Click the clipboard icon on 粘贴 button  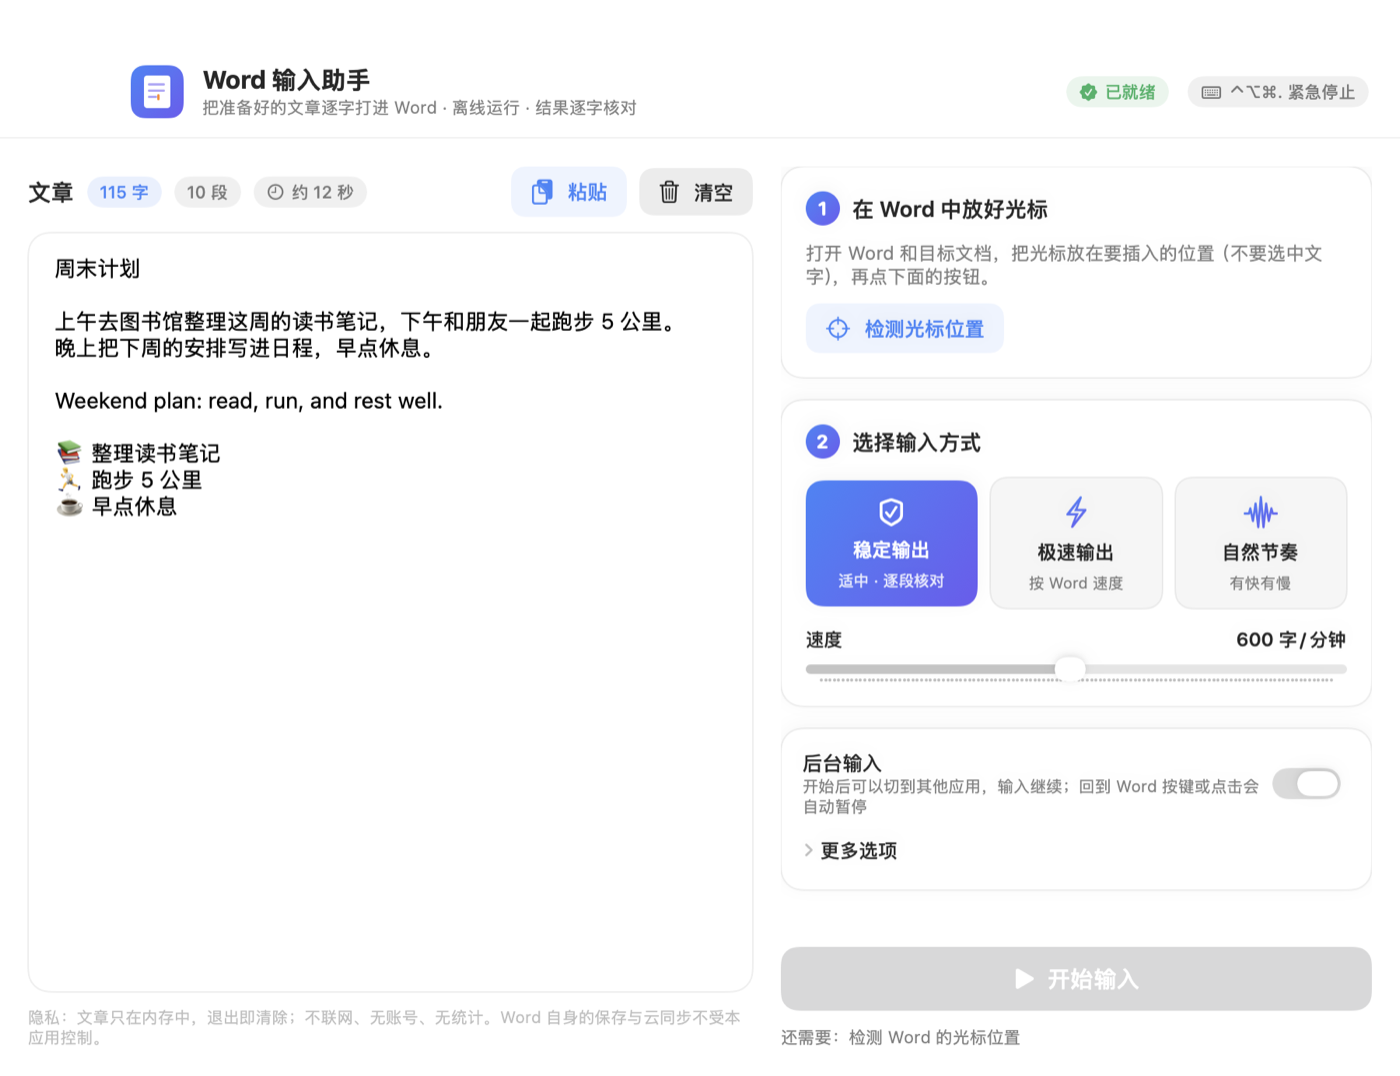click(x=542, y=192)
